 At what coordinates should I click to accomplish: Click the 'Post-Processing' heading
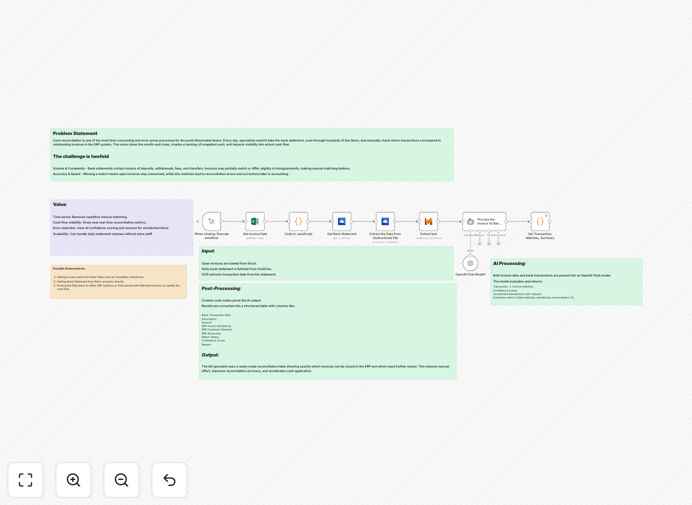coord(221,288)
